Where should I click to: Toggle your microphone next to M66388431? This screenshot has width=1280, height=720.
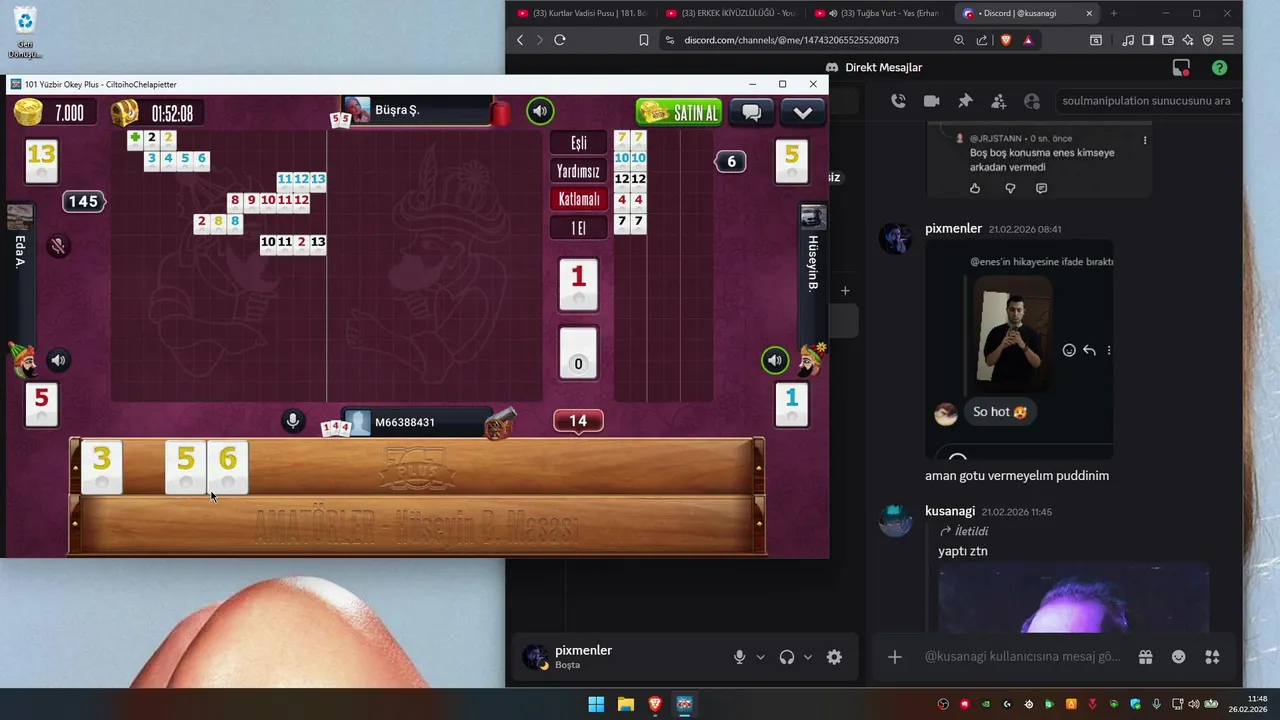293,421
